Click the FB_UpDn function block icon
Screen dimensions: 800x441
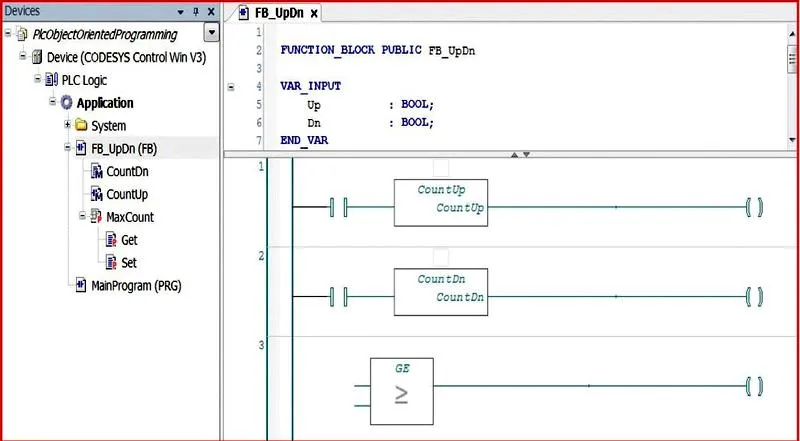click(x=81, y=149)
